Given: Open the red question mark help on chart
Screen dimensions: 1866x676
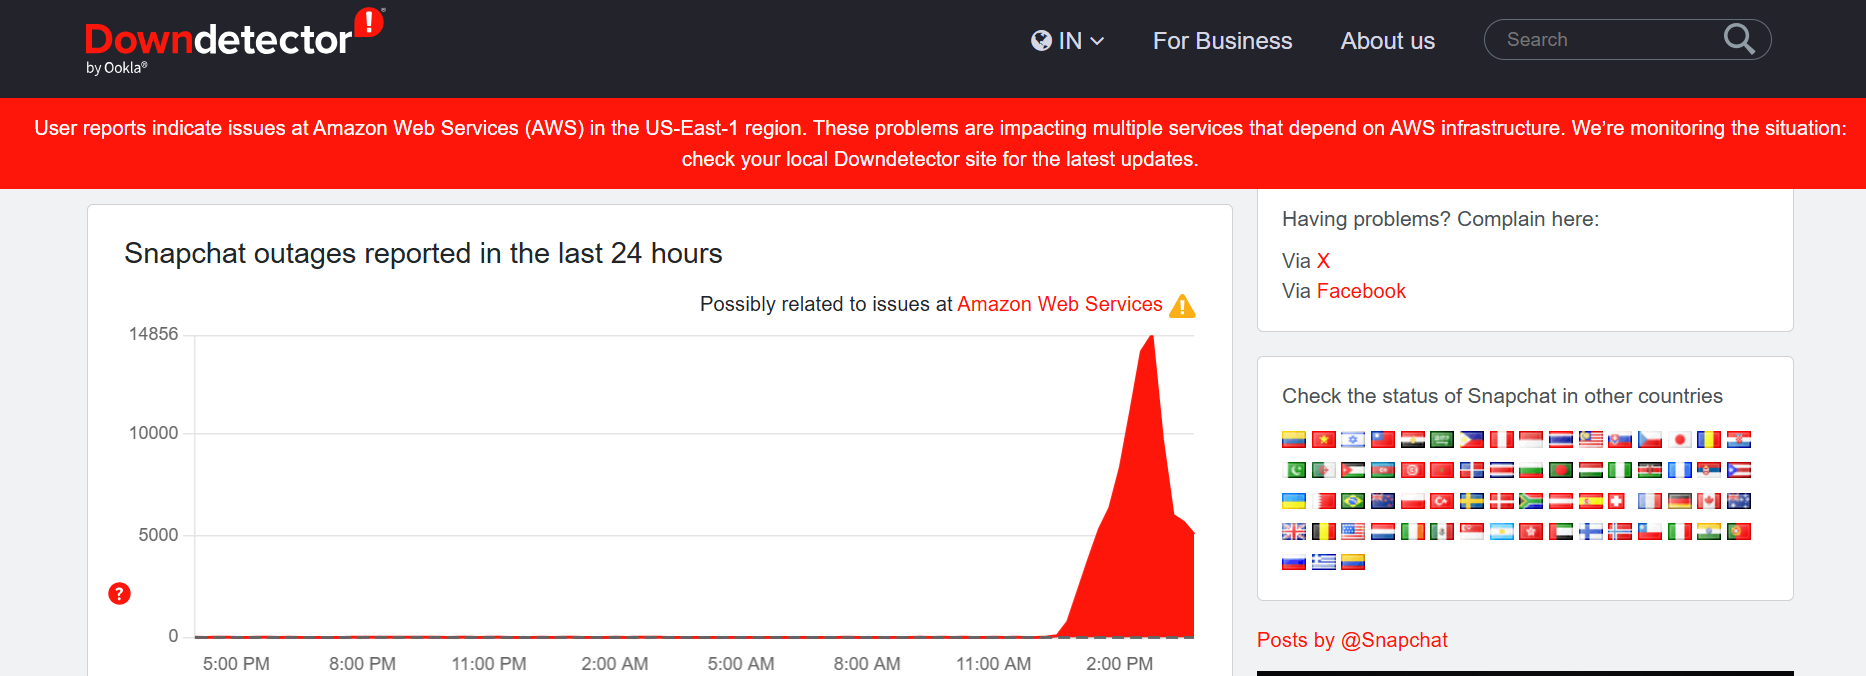Looking at the screenshot, I should click(119, 593).
